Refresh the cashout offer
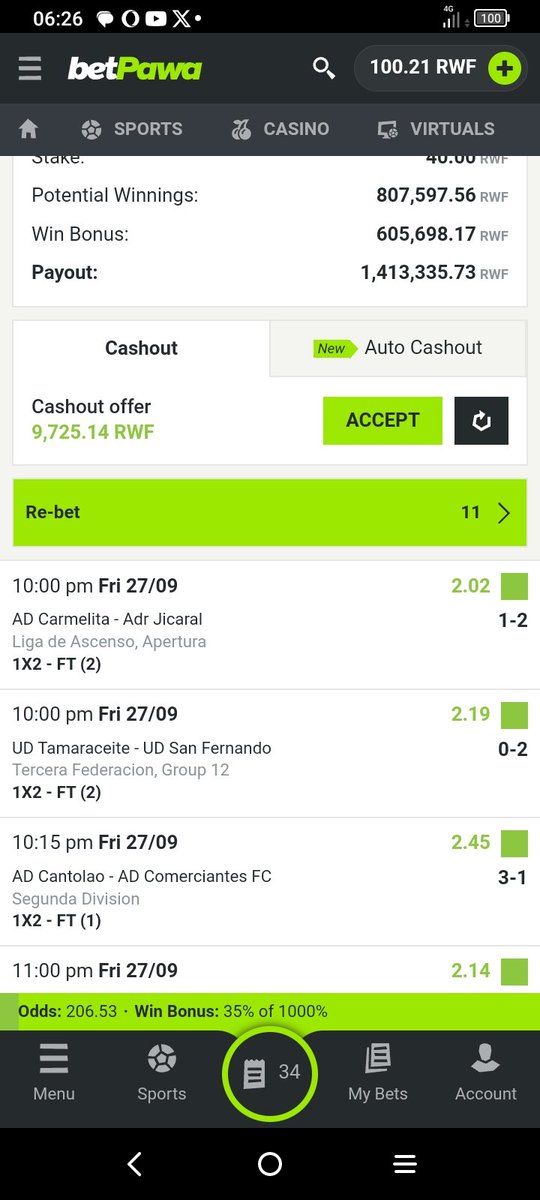540x1200 pixels. point(481,420)
